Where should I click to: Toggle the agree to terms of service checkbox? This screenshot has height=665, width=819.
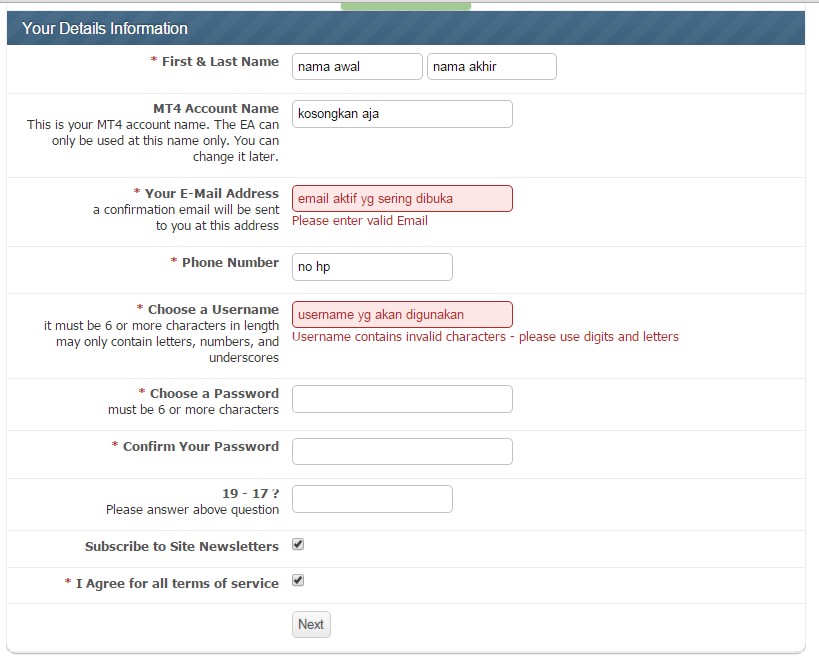(x=298, y=581)
